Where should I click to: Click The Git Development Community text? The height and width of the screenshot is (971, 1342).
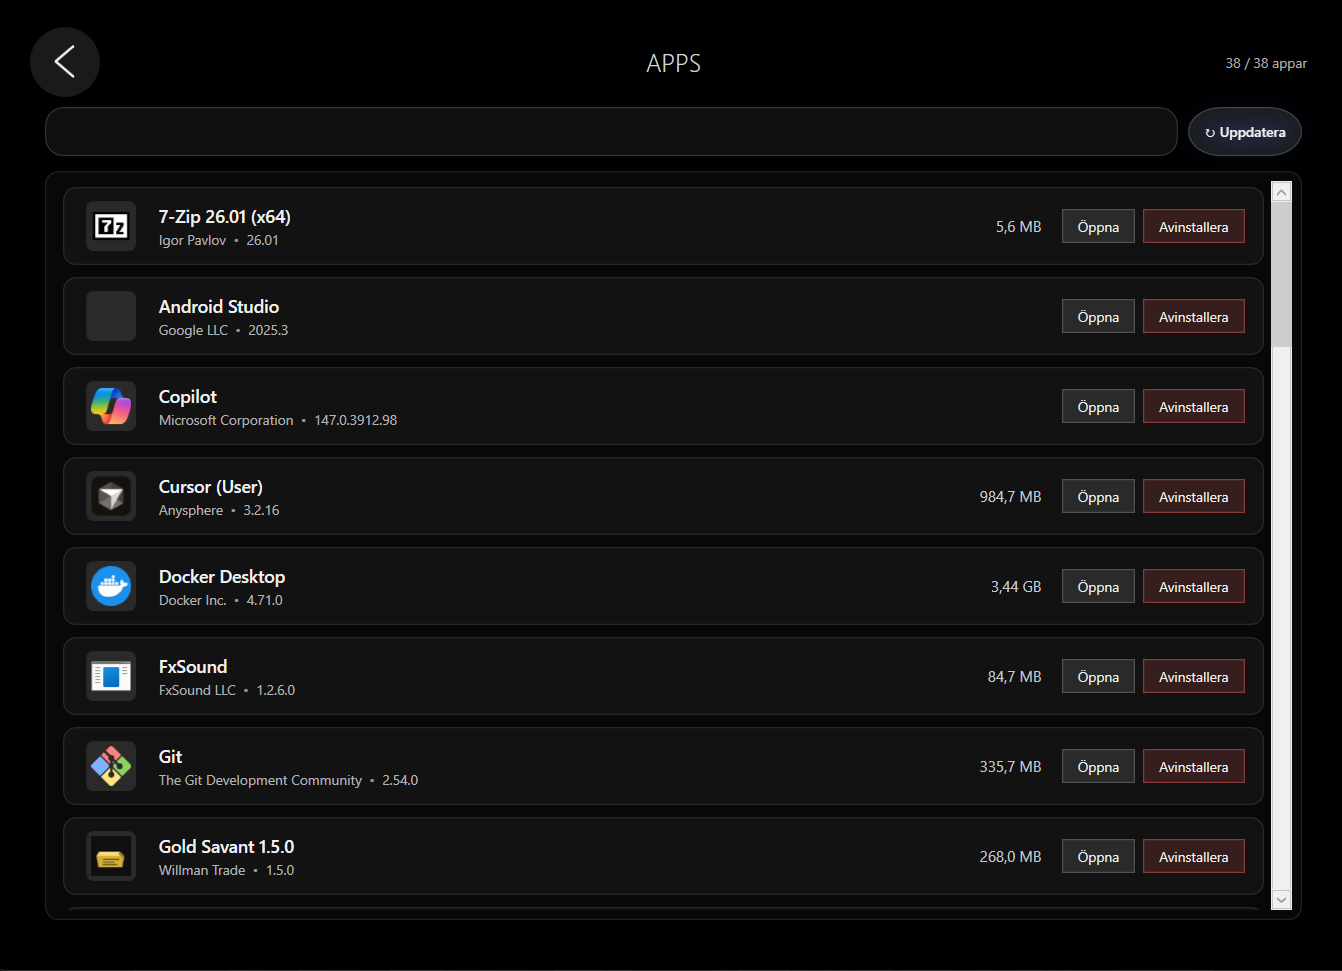tap(260, 781)
